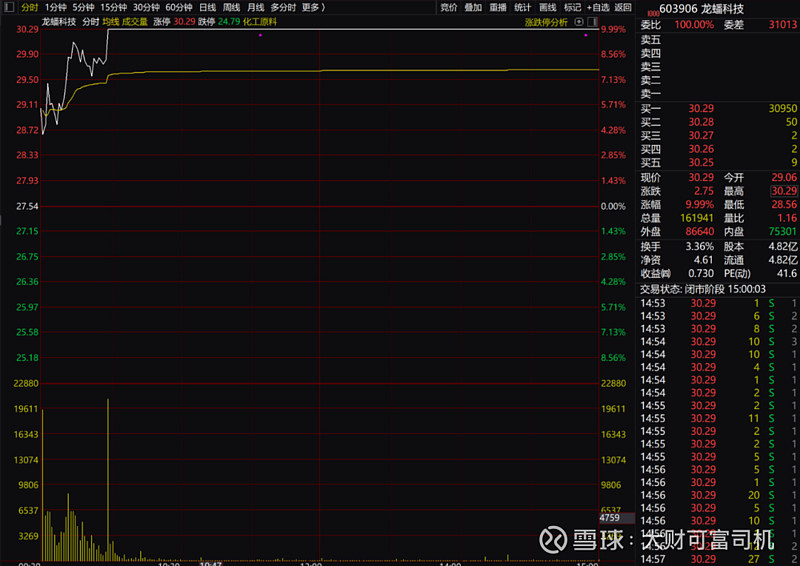Viewport: 800px width, 566px height.
Task: Click the 均线 average line label
Action: pyautogui.click(x=110, y=22)
